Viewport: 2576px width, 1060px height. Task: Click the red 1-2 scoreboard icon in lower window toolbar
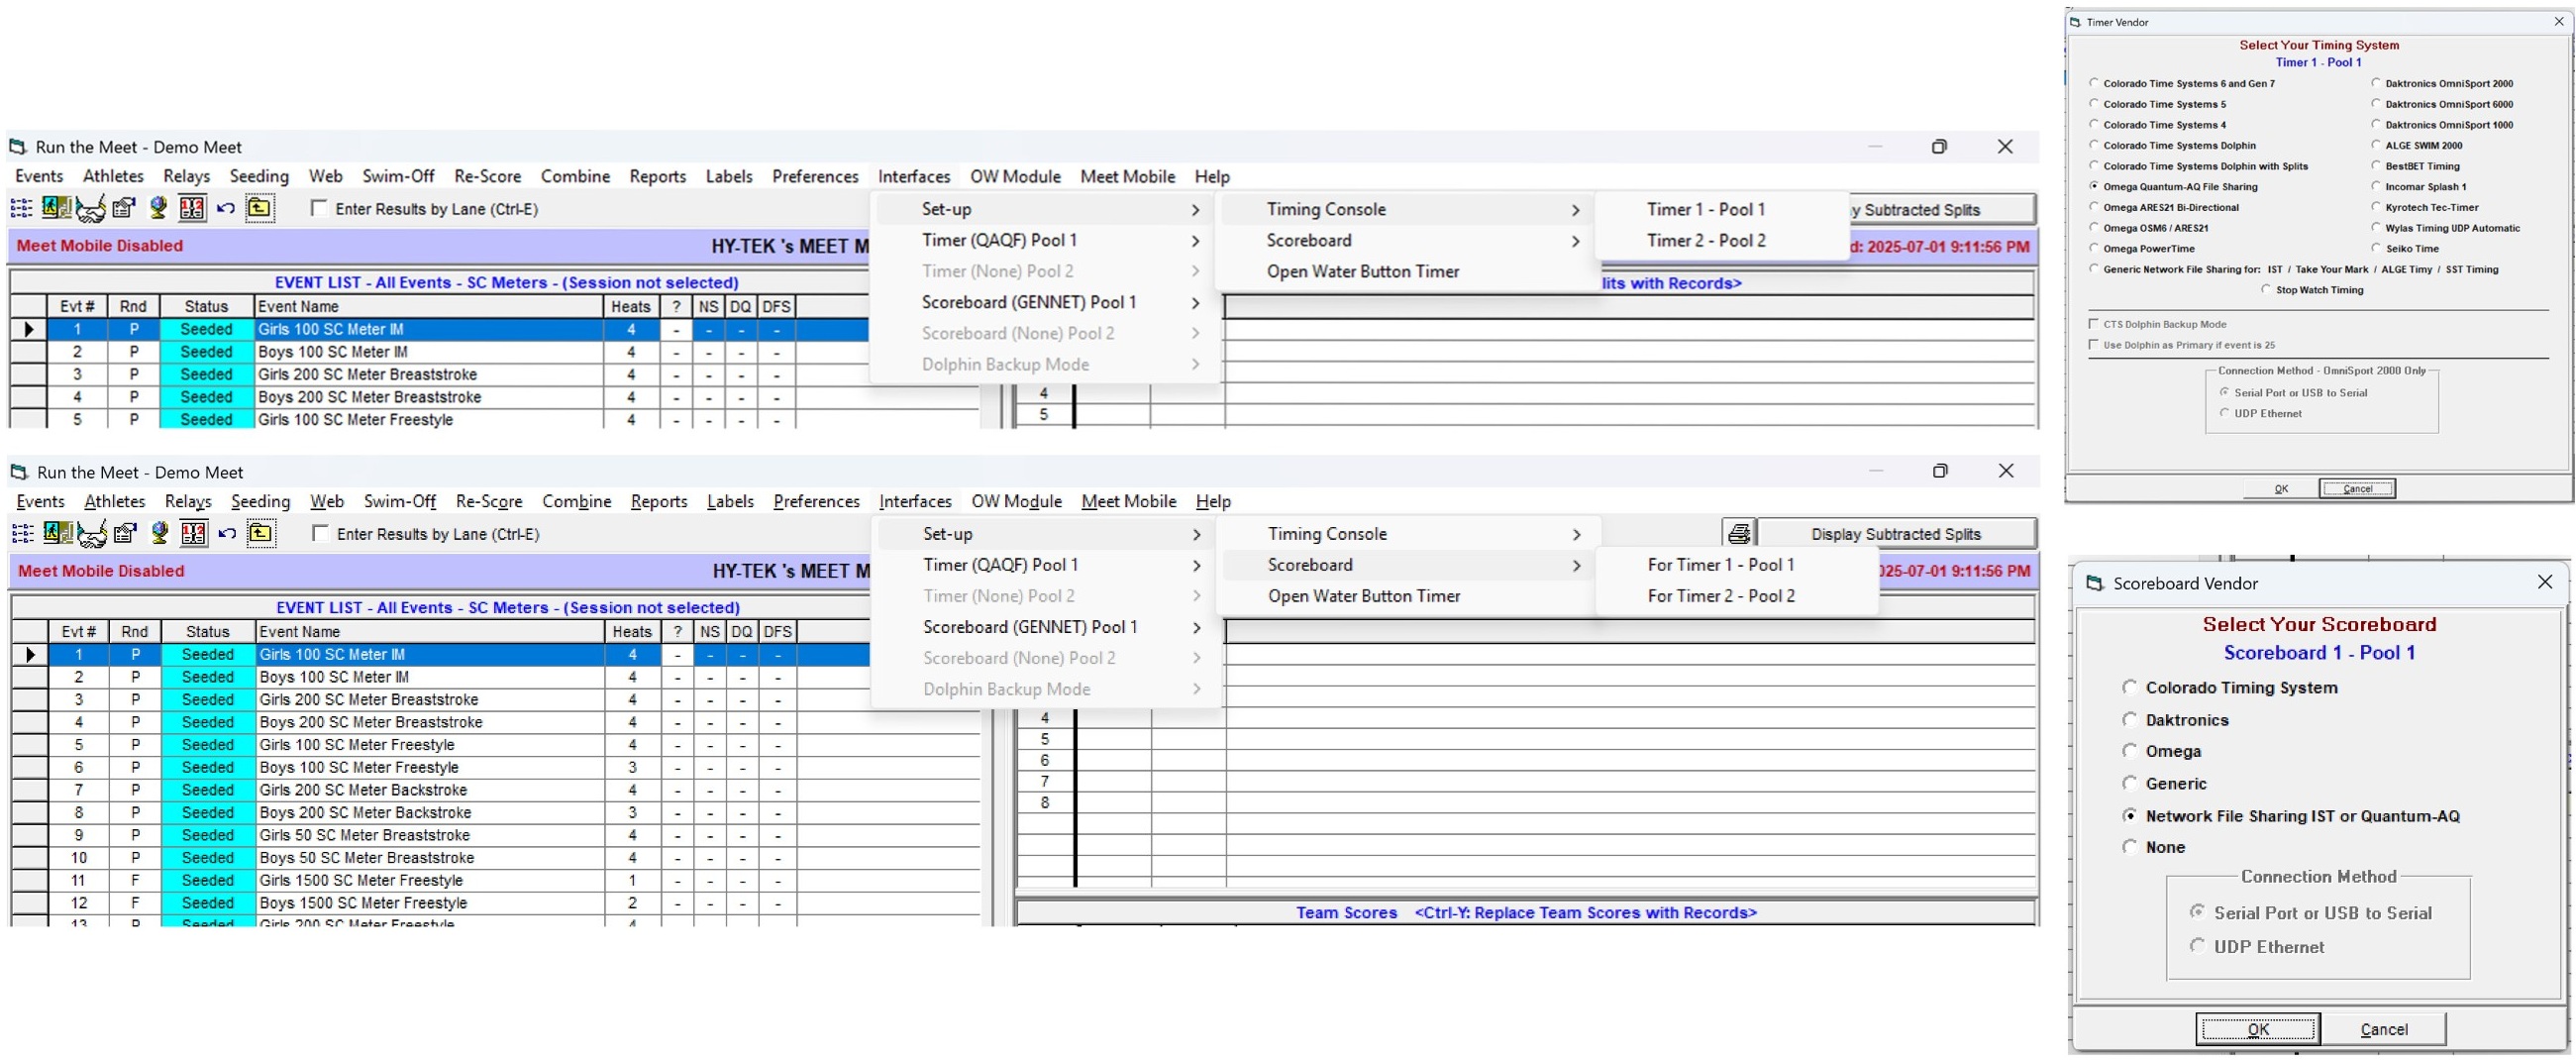pos(193,533)
